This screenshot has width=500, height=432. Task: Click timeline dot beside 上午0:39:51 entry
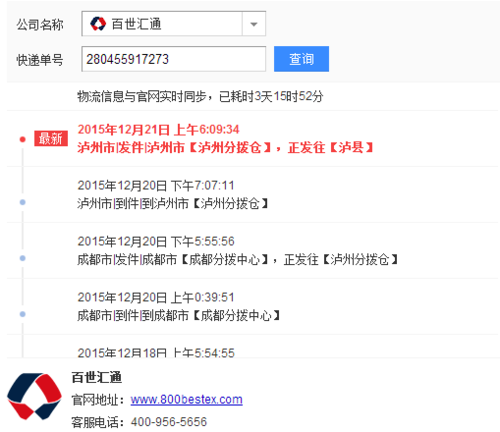point(22,314)
